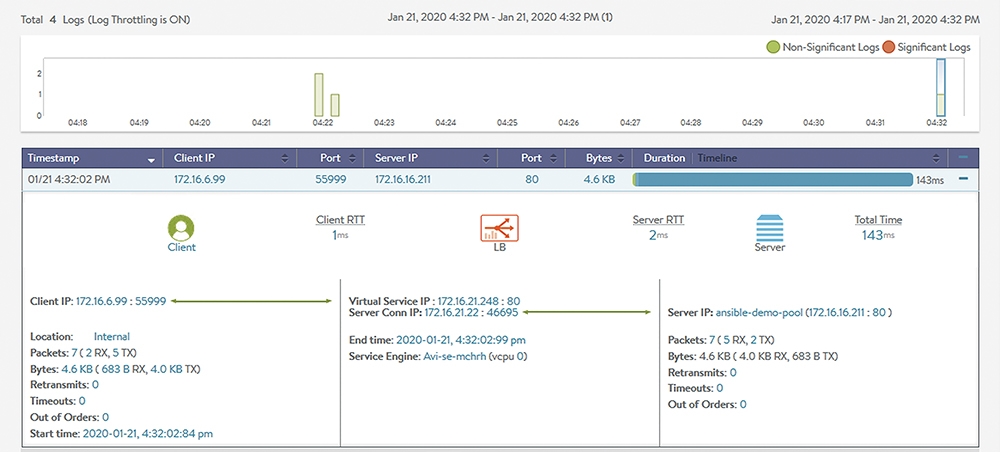The image size is (1000, 452).
Task: Click server IP 172.16.16.211 in row
Action: [x=403, y=180]
